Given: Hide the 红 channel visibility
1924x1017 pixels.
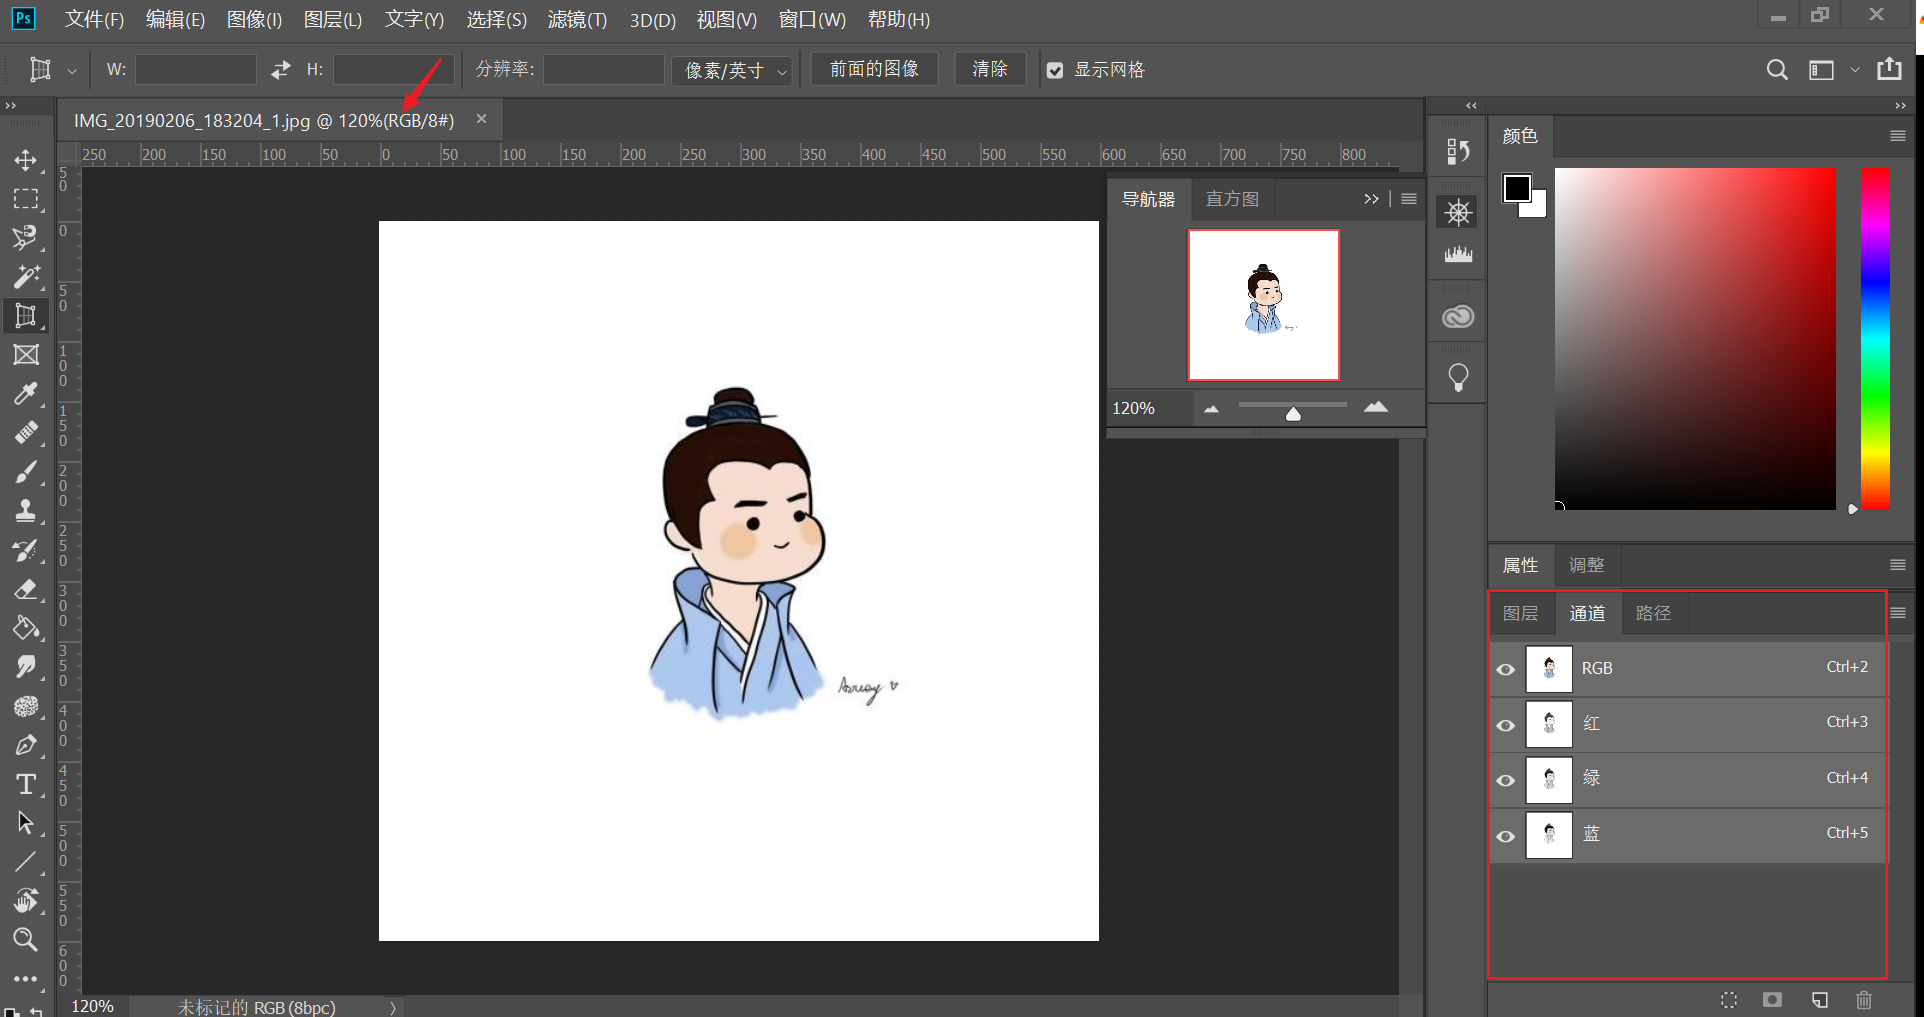Looking at the screenshot, I should (1506, 725).
